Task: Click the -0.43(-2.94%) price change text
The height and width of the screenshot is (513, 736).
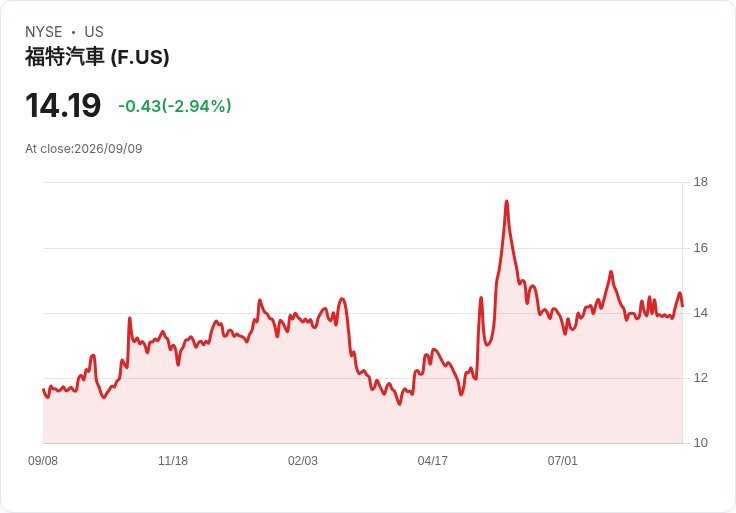Action: pyautogui.click(x=175, y=106)
